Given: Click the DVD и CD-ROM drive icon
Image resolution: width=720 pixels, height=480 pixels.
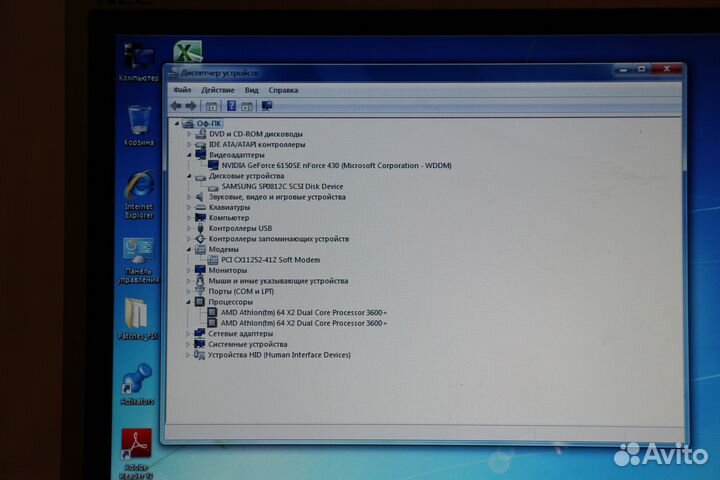Looking at the screenshot, I should [201, 134].
